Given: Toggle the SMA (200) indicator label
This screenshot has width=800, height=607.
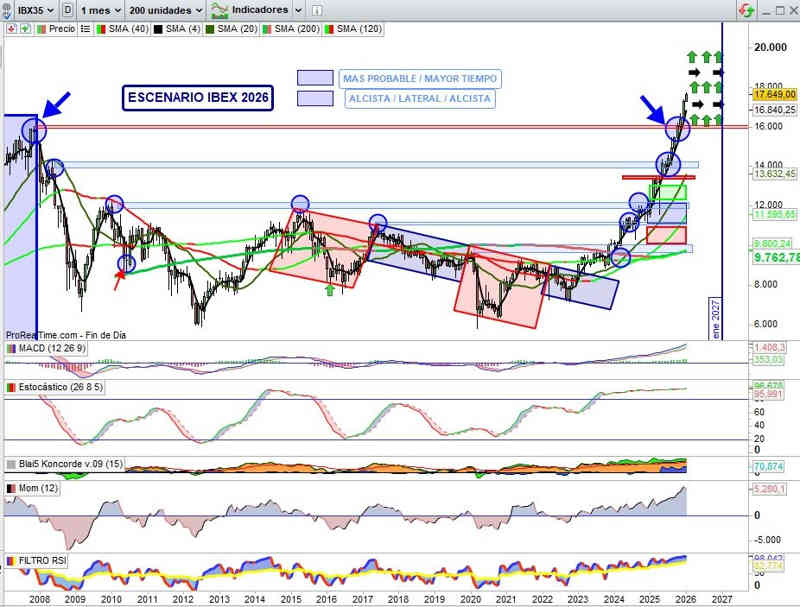Looking at the screenshot, I should coord(295,29).
